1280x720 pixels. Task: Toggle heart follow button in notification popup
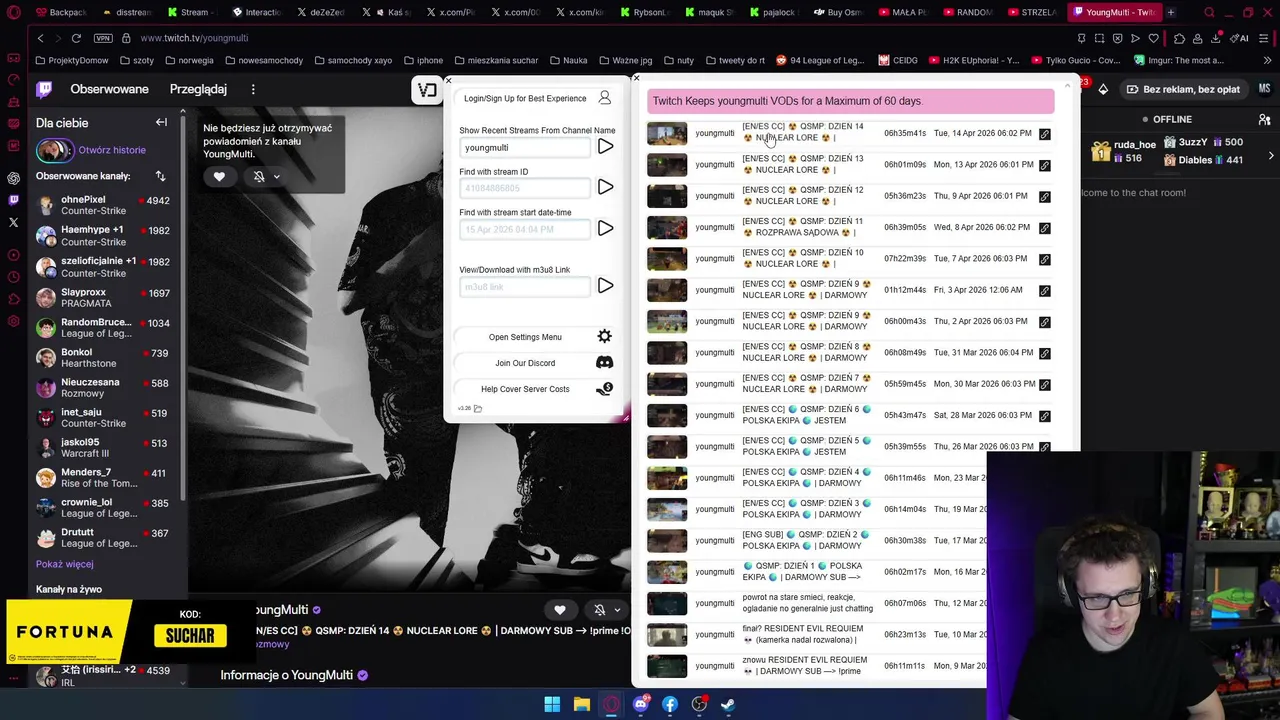(219, 177)
